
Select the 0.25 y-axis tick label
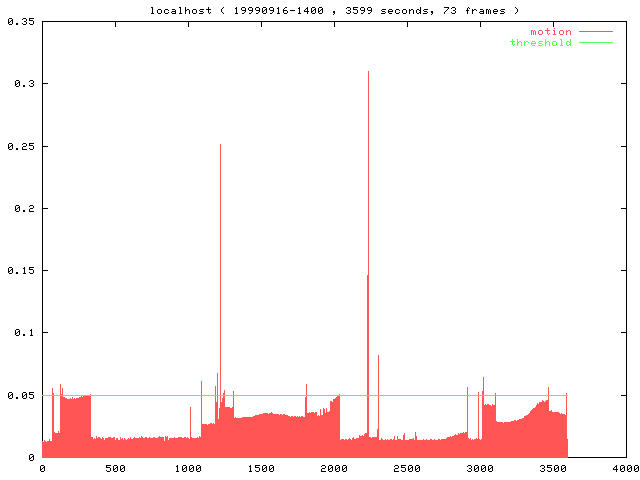coord(19,146)
